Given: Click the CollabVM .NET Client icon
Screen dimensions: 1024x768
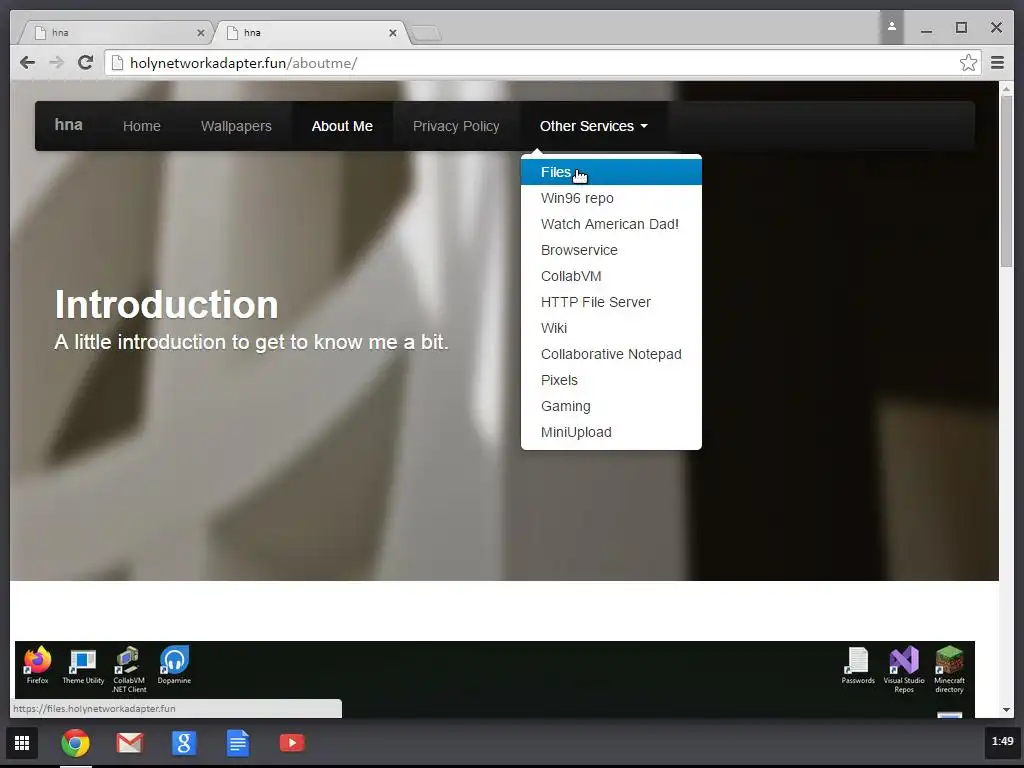Looking at the screenshot, I should pyautogui.click(x=129, y=669).
